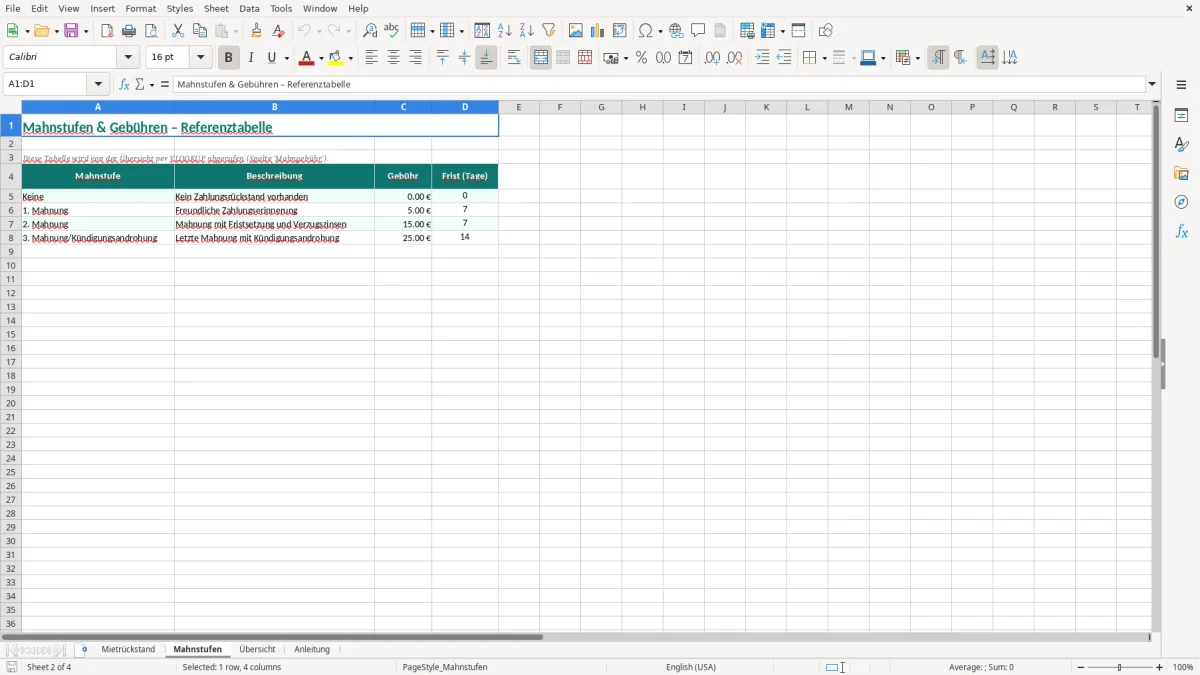Insert a chart
This screenshot has width=1200, height=675.
(597, 31)
